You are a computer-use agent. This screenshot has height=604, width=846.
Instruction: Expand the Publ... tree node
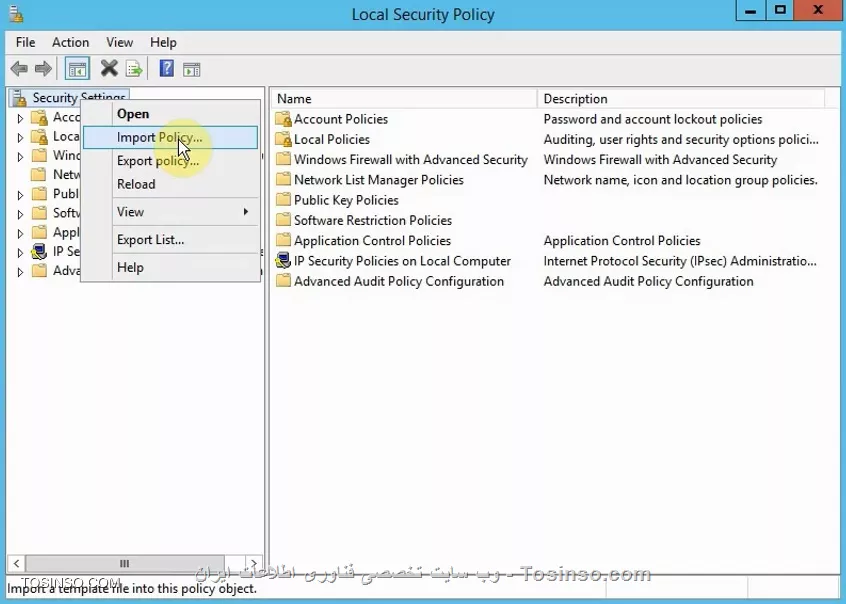coord(20,195)
